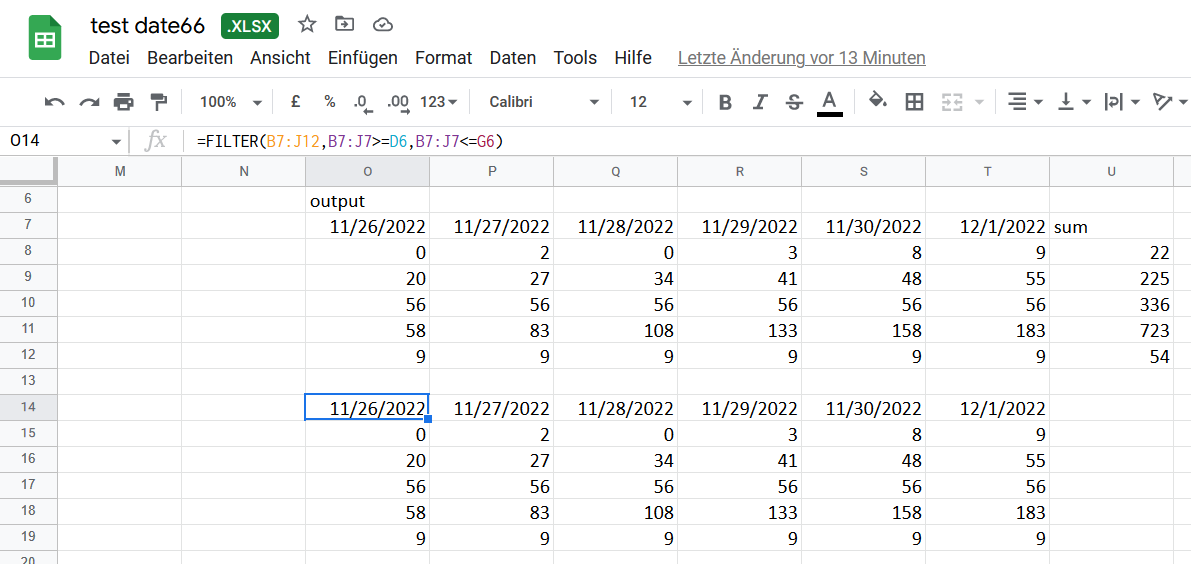
Task: Select cell 183 in row 18
Action: (x=987, y=512)
